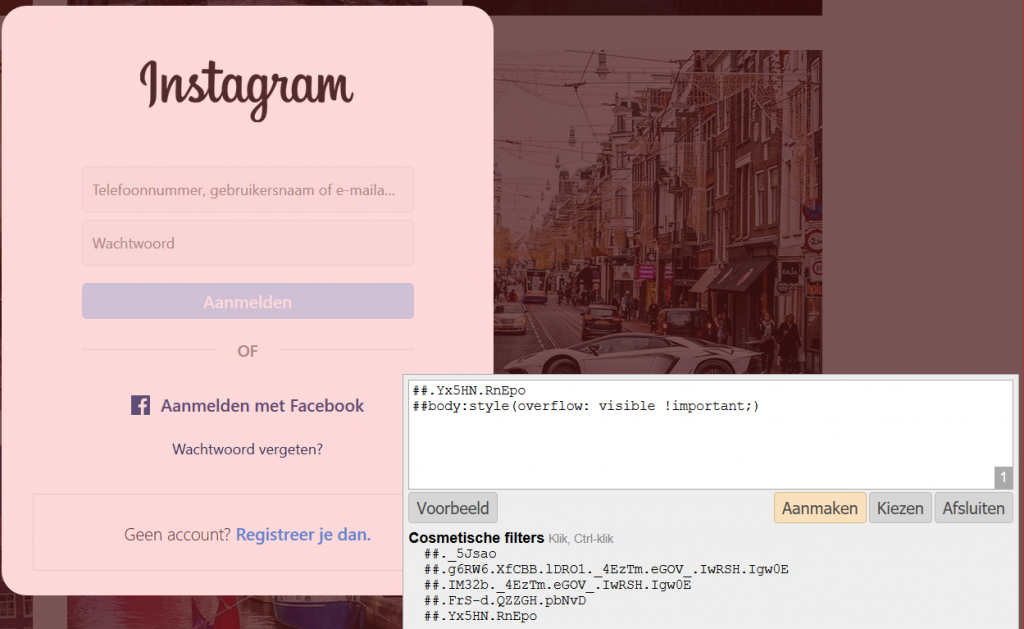Follow the Registreer je dan. link
The image size is (1024, 629).
303,534
